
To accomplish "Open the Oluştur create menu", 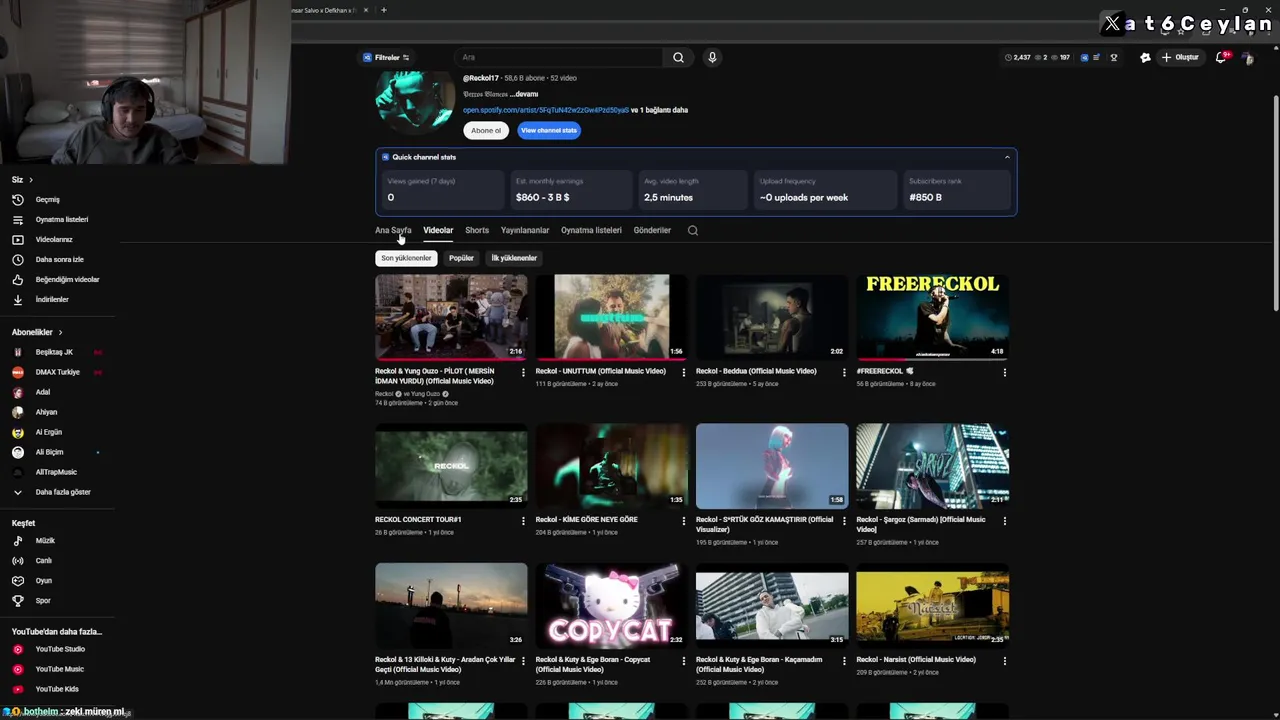I will [1180, 57].
